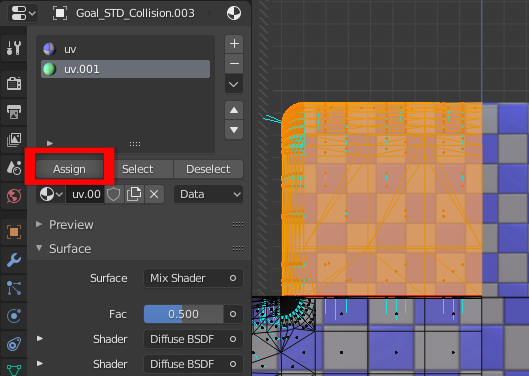Viewport: 529px width, 376px height.
Task: Open the Object Data mesh tab
Action: (14, 369)
